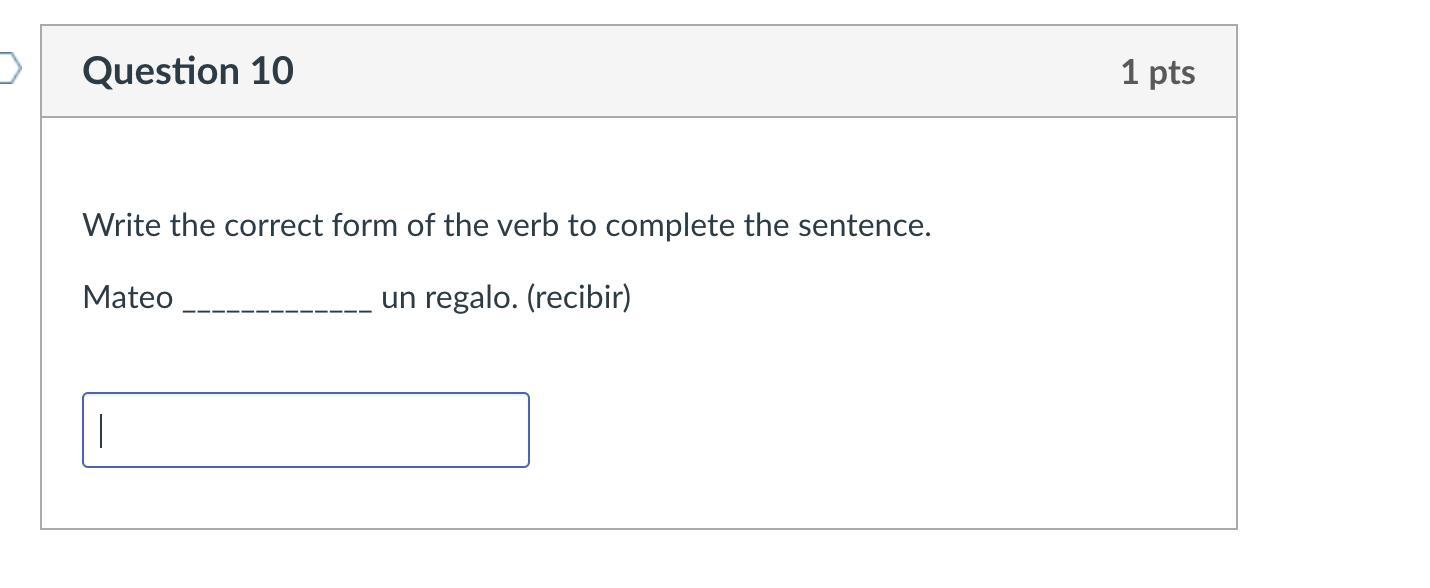Click the blank underline in the sentence
1430x588 pixels.
click(277, 304)
